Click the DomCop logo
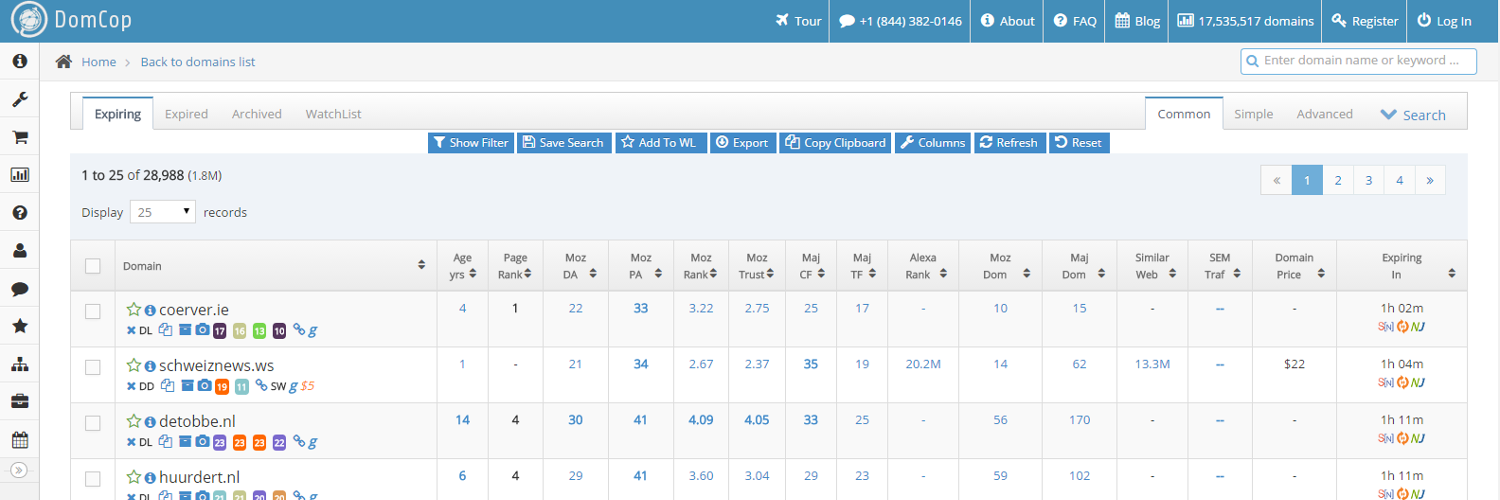1500x500 pixels. point(71,21)
